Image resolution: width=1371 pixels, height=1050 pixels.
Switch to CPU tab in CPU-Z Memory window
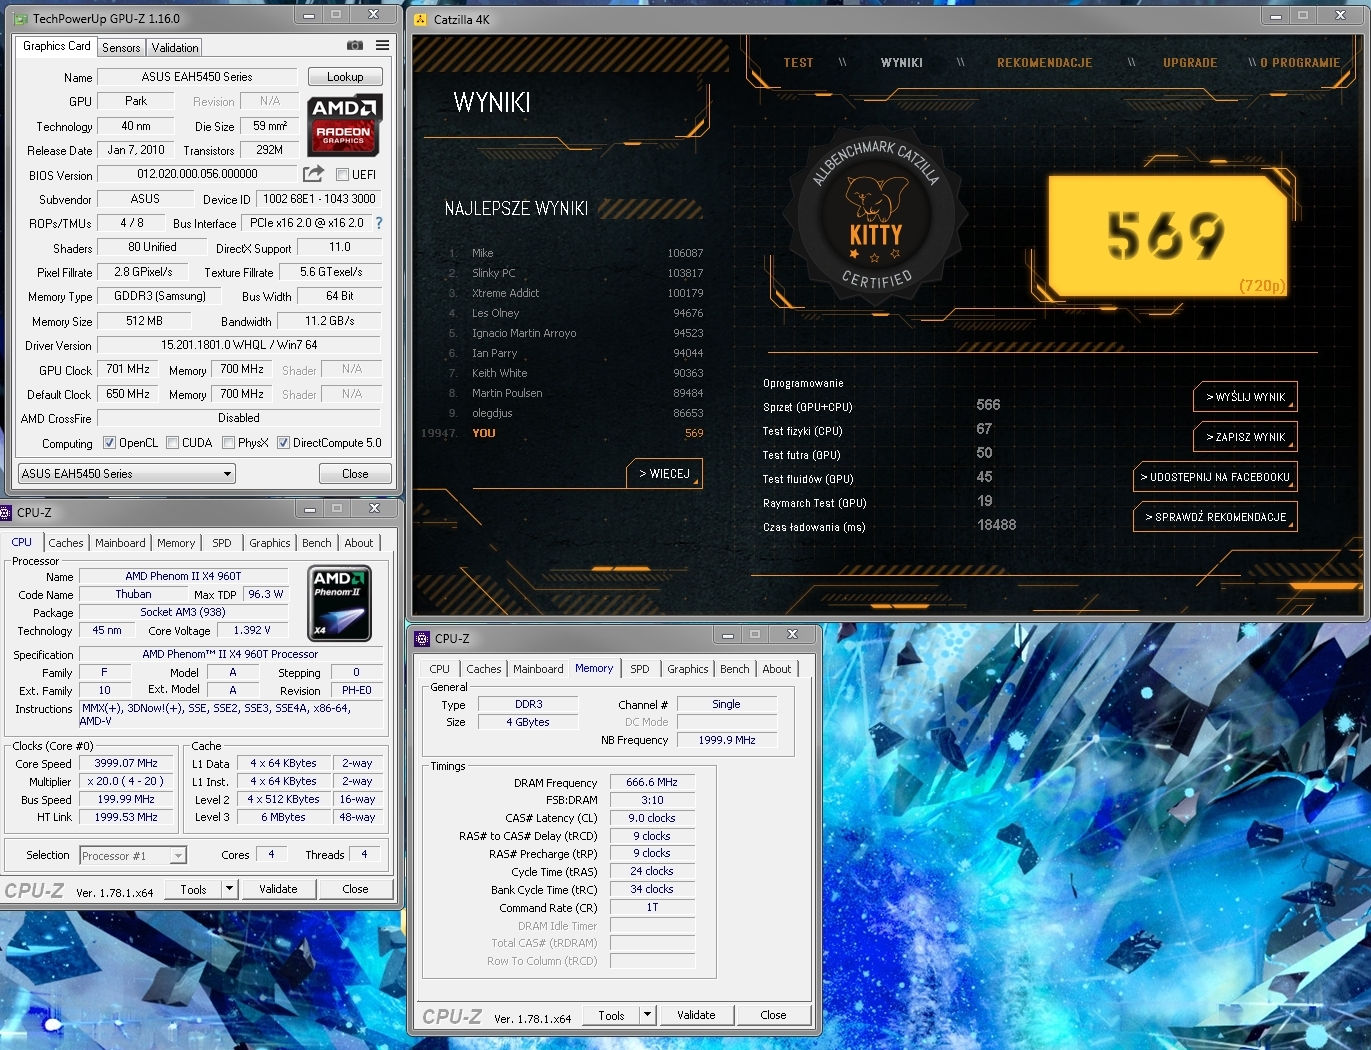click(x=440, y=669)
